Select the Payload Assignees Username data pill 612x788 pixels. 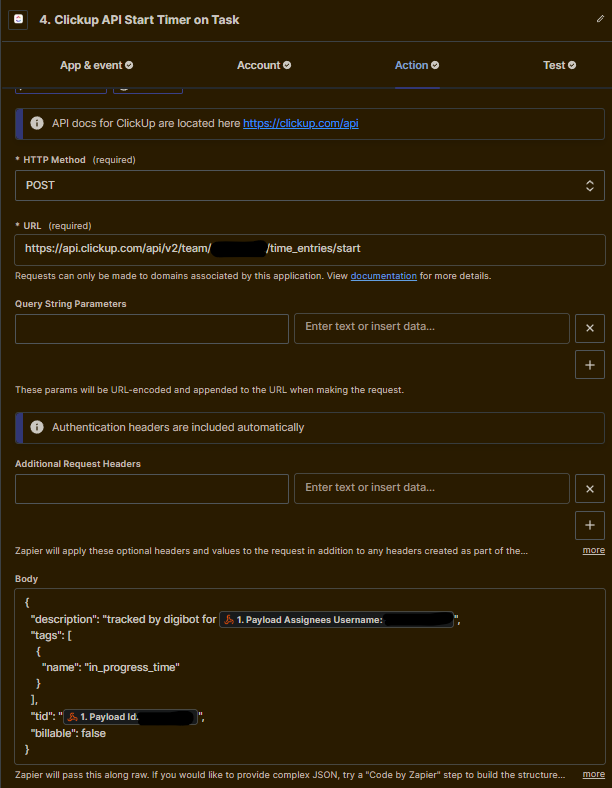click(x=336, y=620)
